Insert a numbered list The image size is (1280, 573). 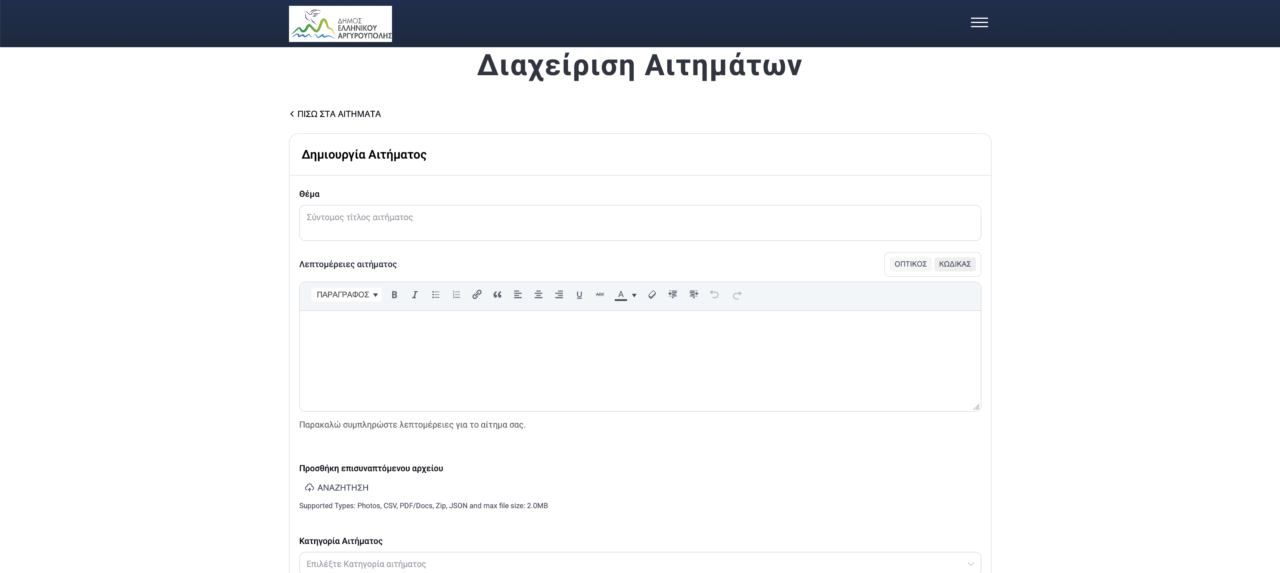(456, 295)
